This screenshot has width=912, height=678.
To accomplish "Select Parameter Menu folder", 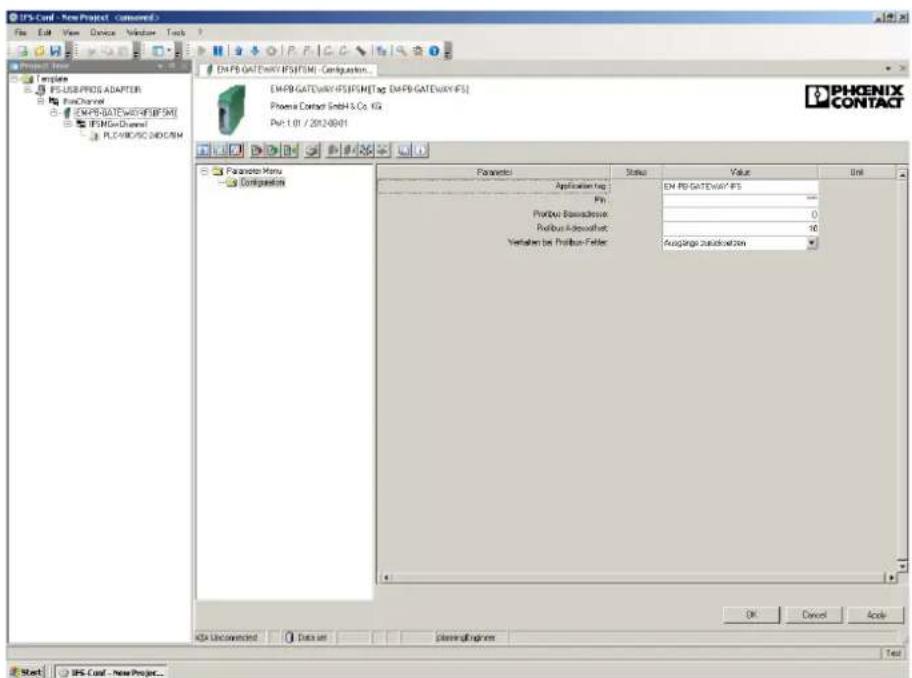I will (x=254, y=171).
